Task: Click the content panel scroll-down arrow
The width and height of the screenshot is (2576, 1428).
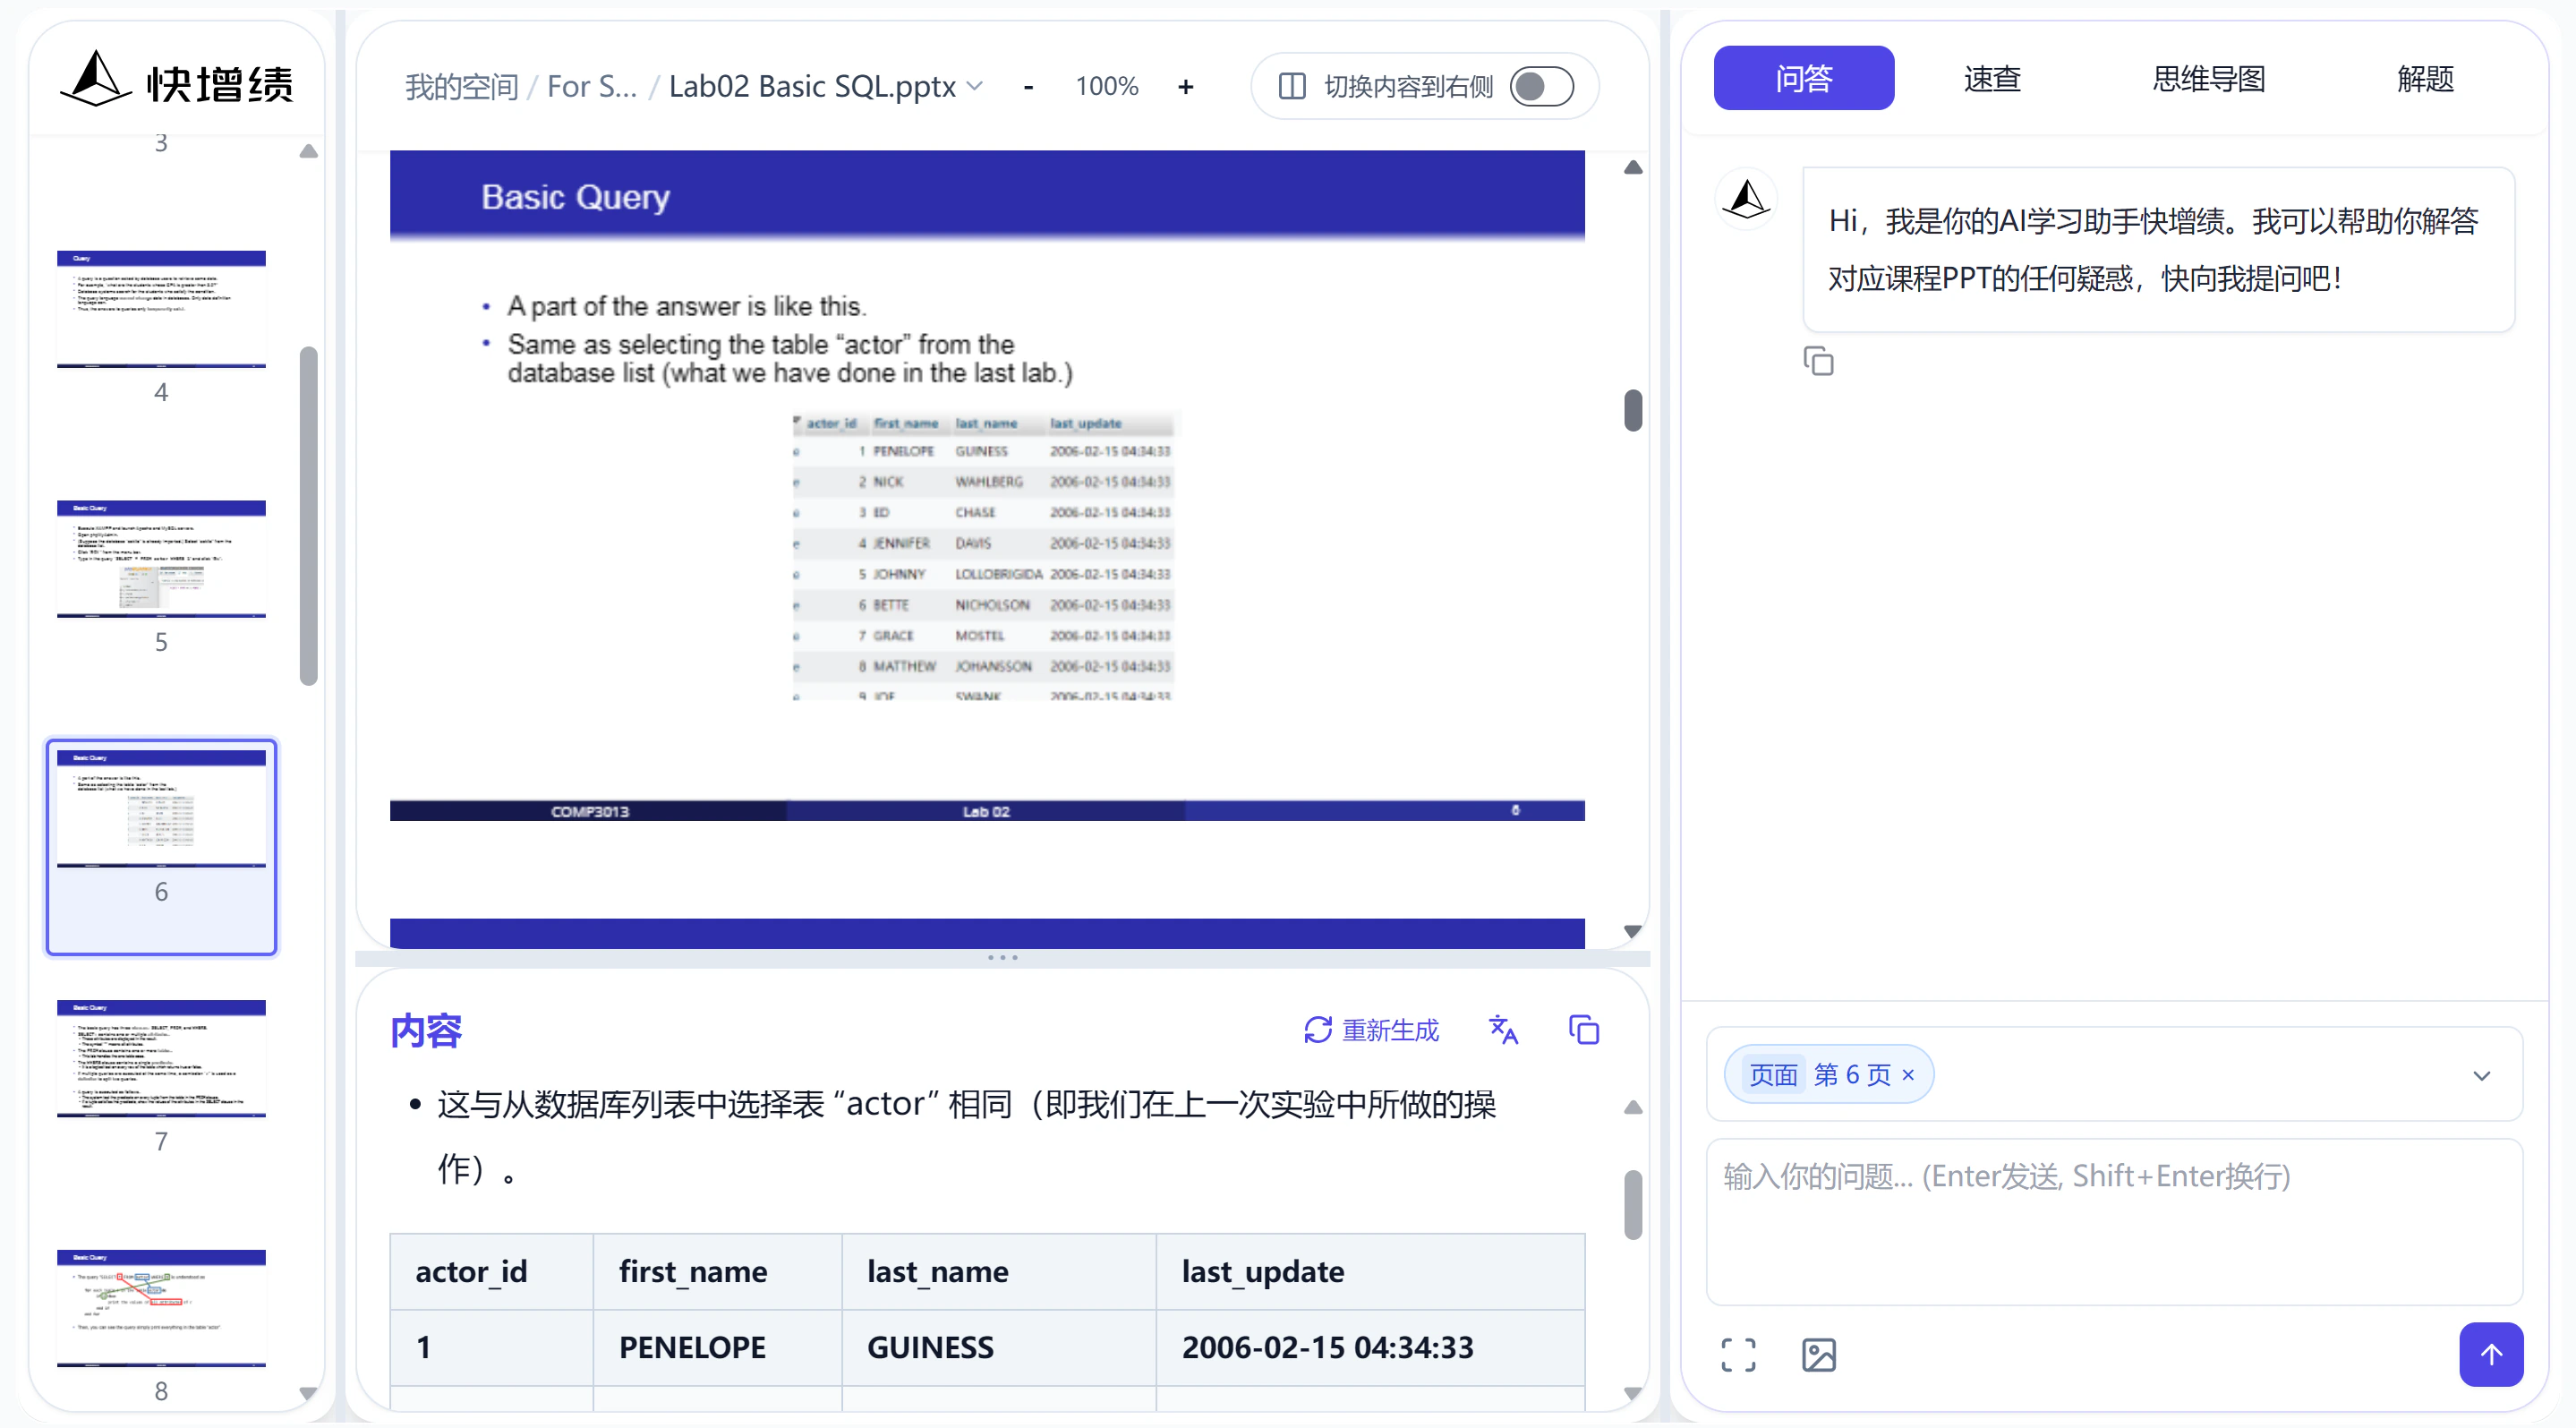Action: tap(1632, 1392)
